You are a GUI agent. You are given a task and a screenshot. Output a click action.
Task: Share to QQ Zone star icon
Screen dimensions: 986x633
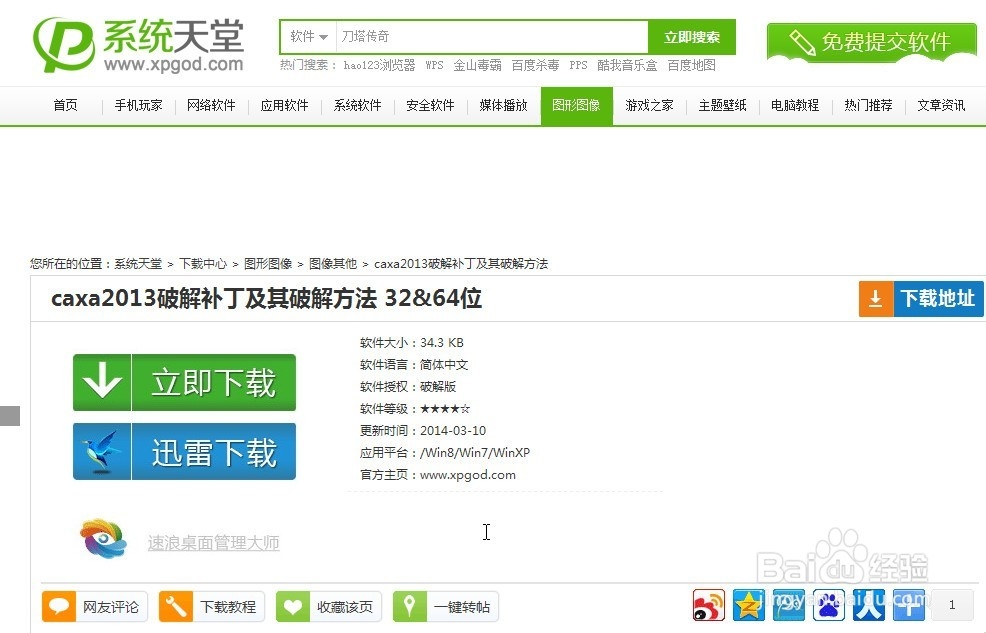[x=748, y=605]
